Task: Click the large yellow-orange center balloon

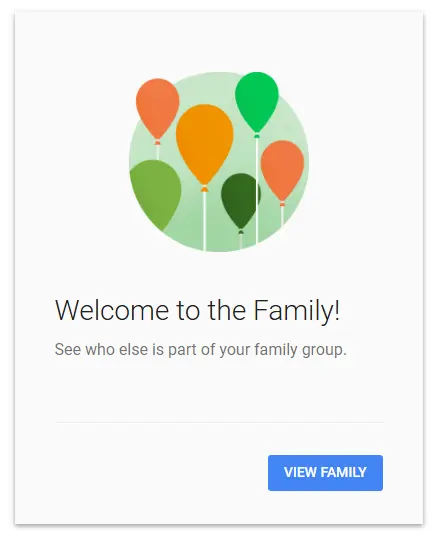Action: [205, 144]
